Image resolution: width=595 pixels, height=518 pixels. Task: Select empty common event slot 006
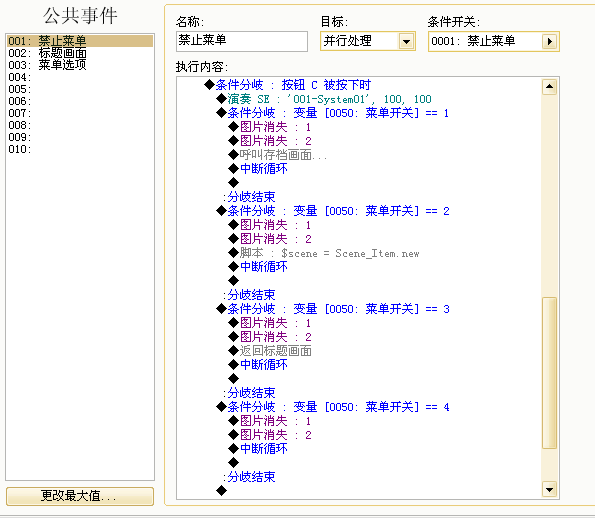[x=80, y=101]
